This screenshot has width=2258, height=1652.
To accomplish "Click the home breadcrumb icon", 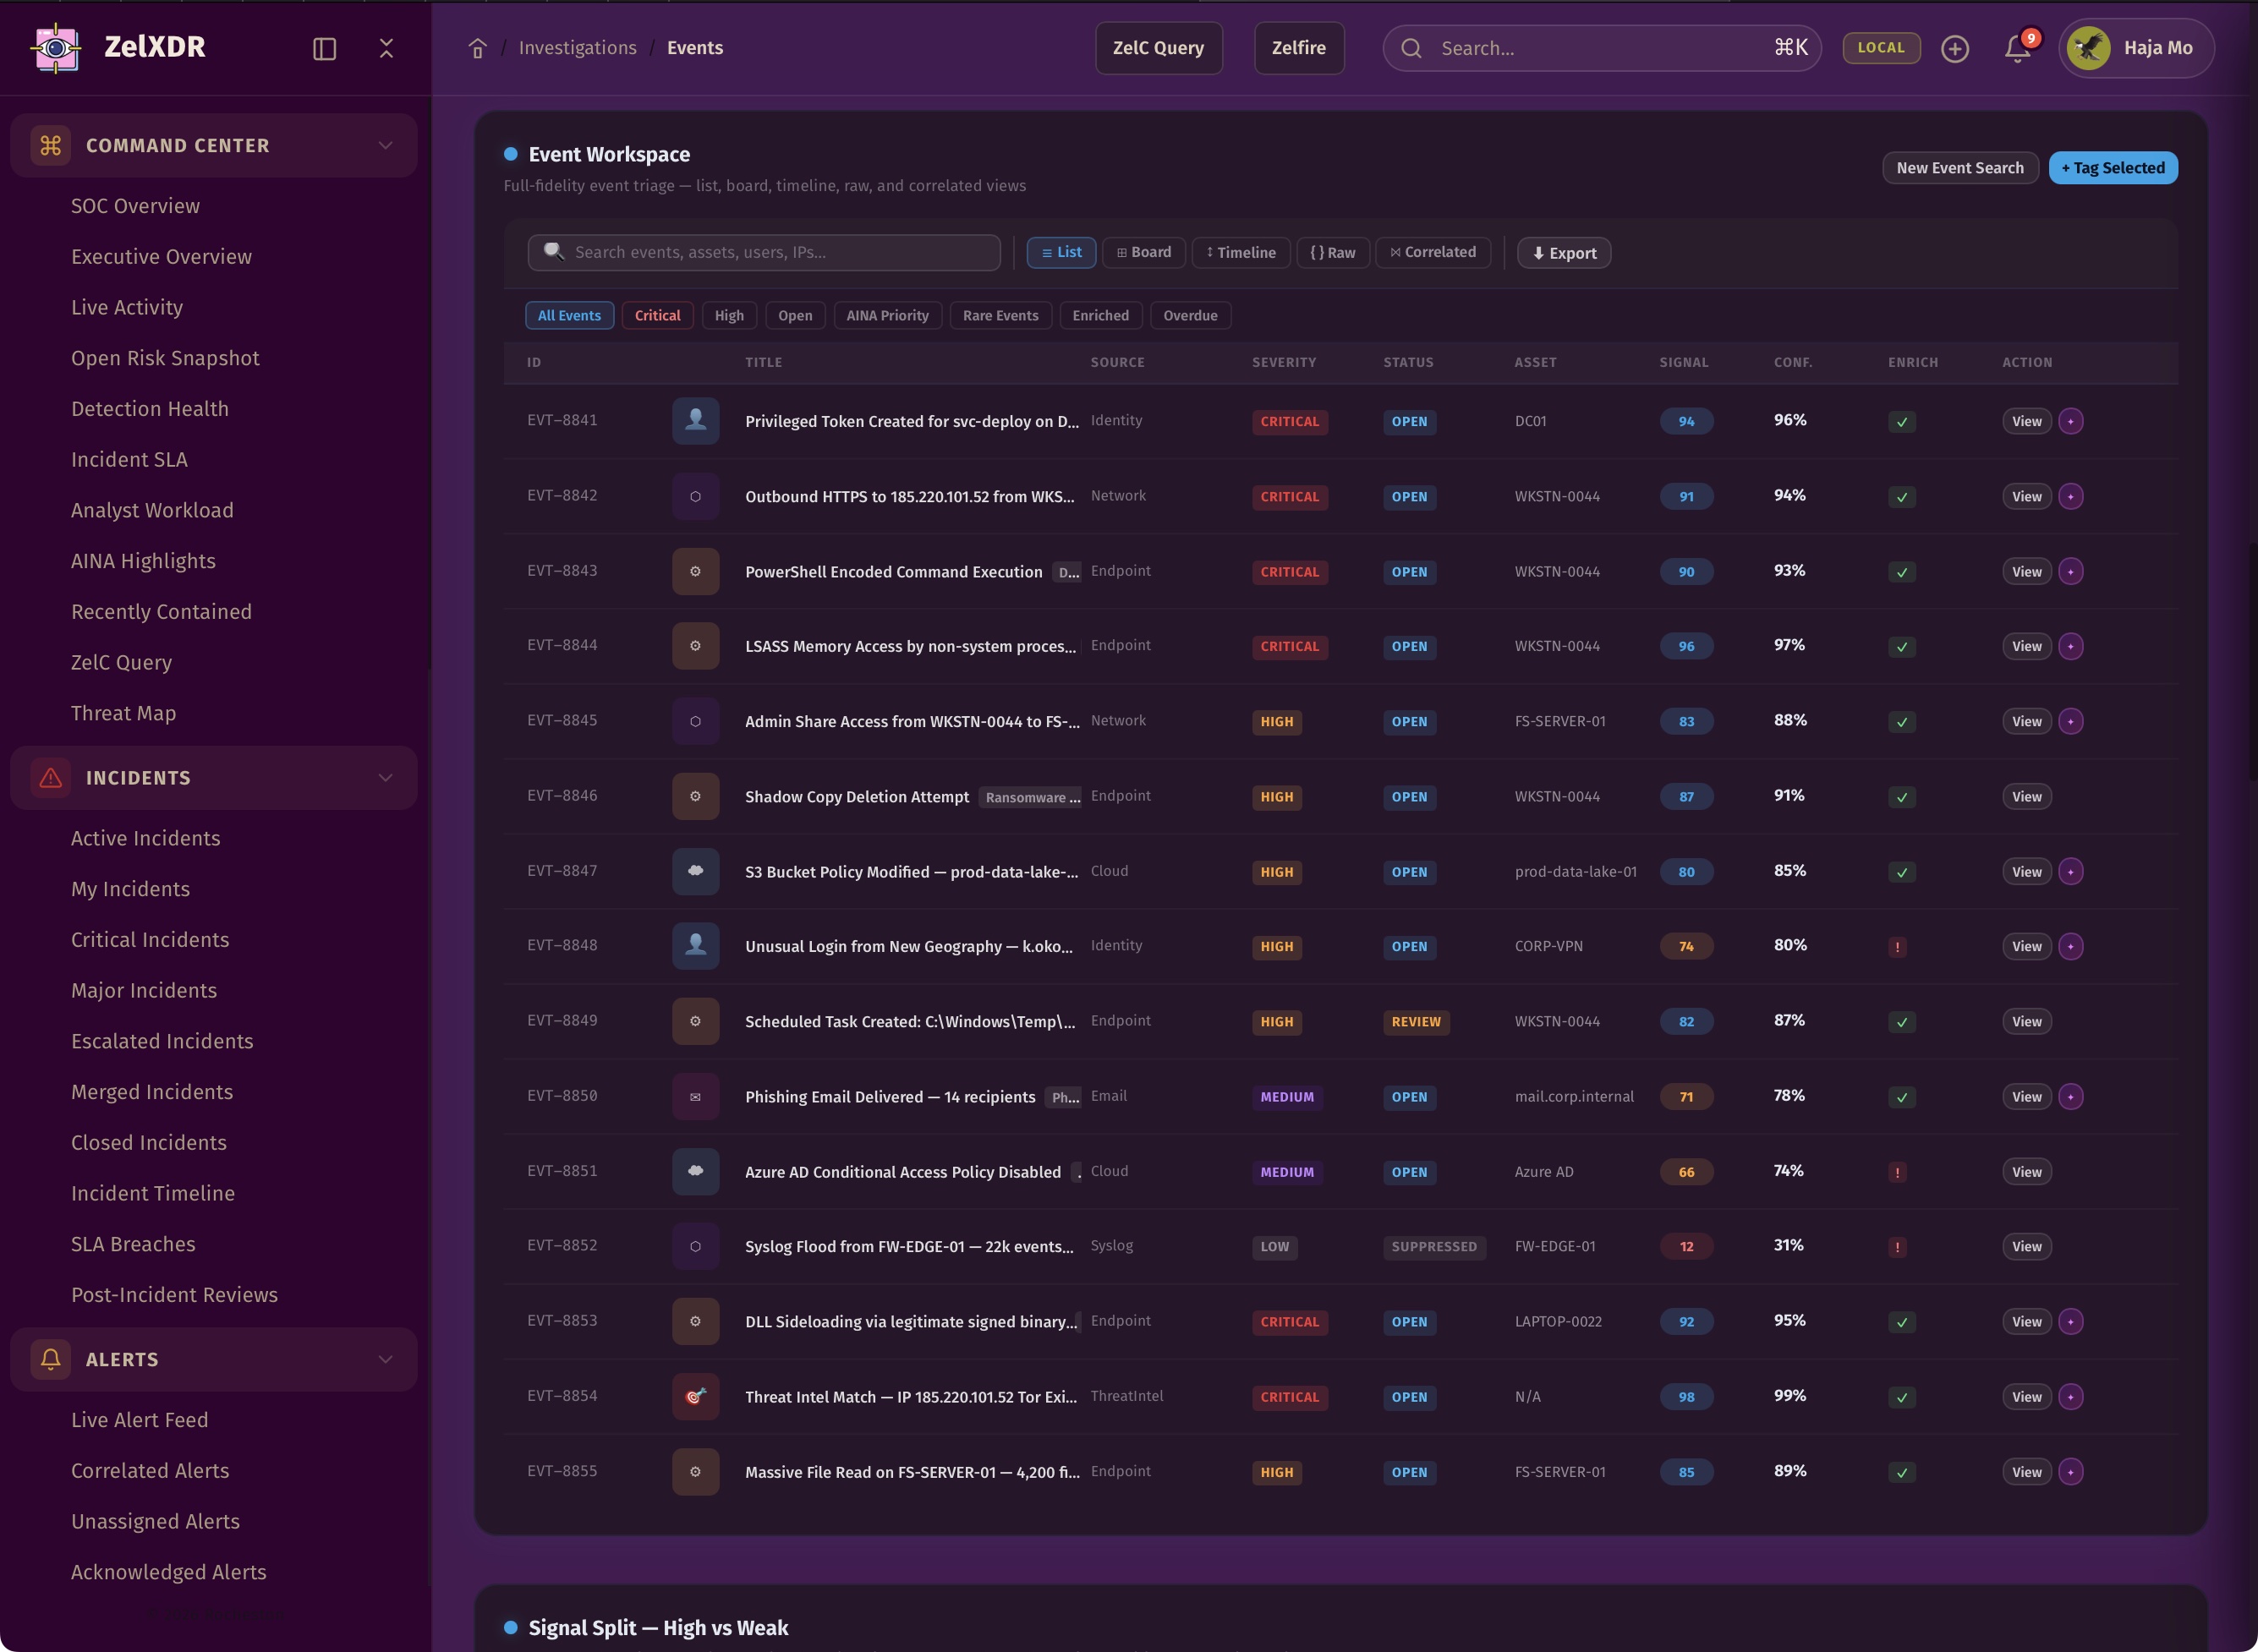I will click(x=477, y=48).
